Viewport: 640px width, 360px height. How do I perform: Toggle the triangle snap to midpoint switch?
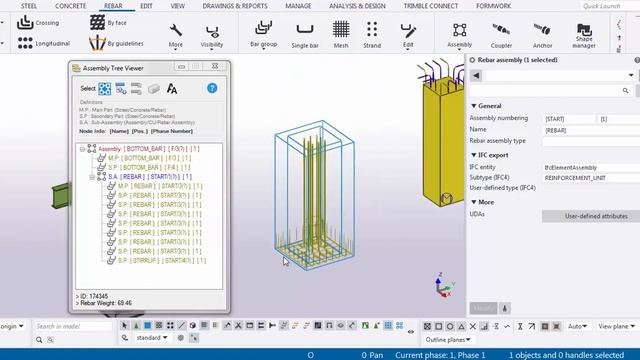[x=461, y=326]
